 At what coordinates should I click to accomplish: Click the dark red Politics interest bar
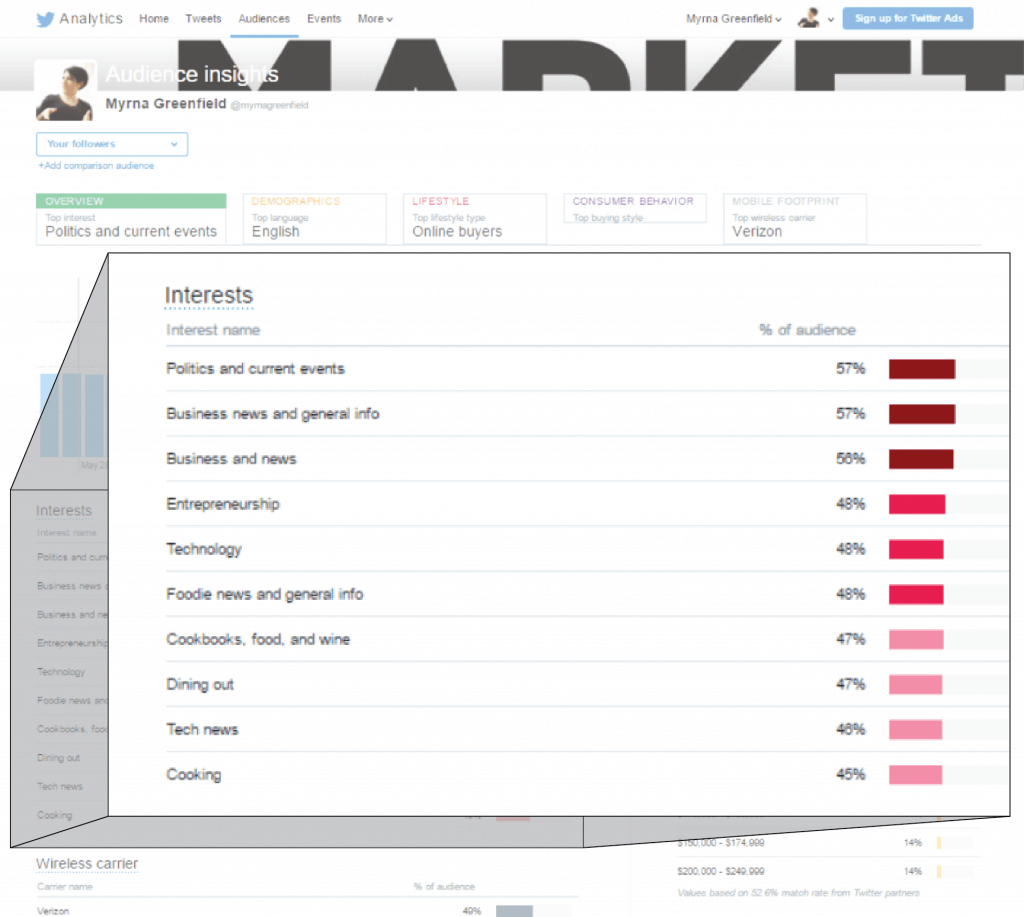tap(921, 369)
